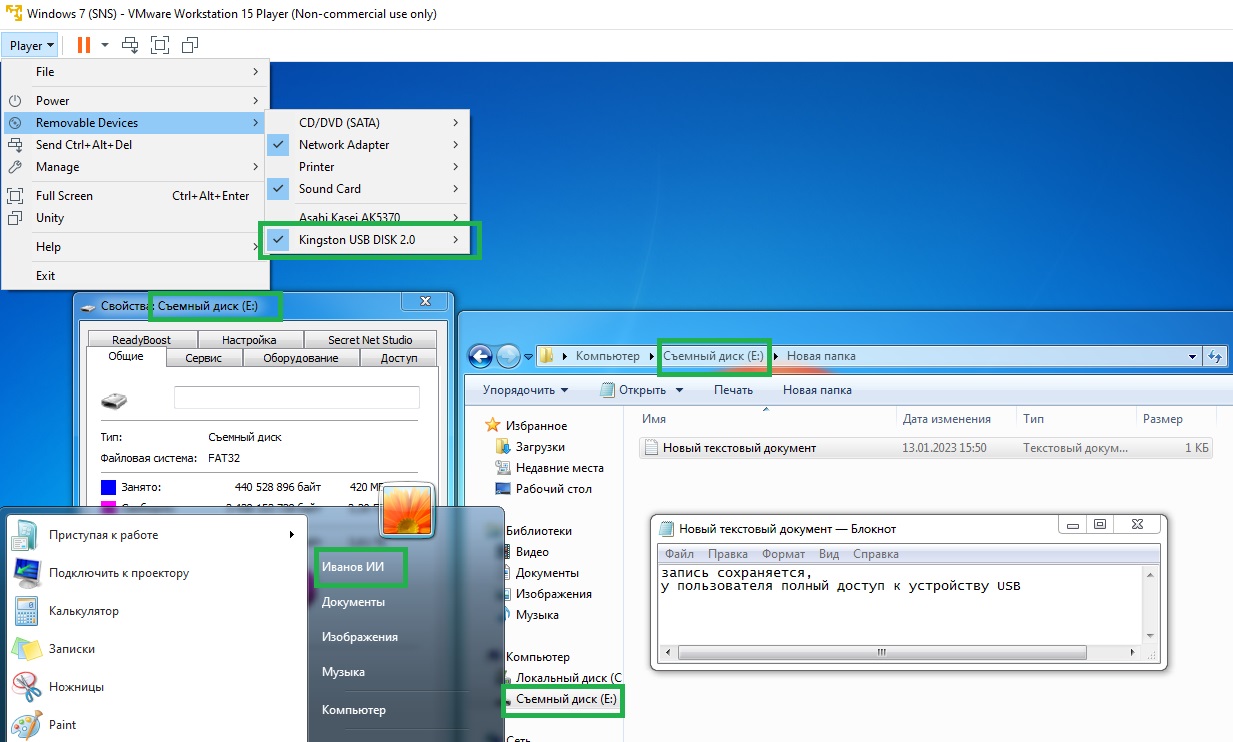Switch to the Оборудование tab
Screen dimensions: 1233x742
tap(300, 358)
